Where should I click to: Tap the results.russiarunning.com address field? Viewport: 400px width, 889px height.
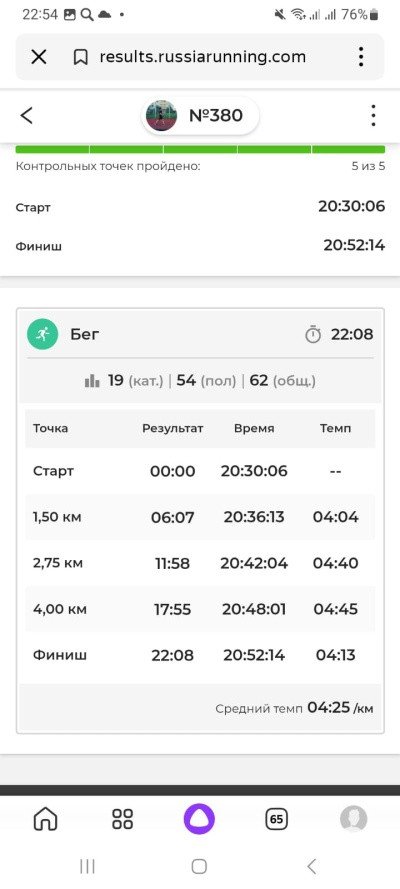click(x=202, y=57)
